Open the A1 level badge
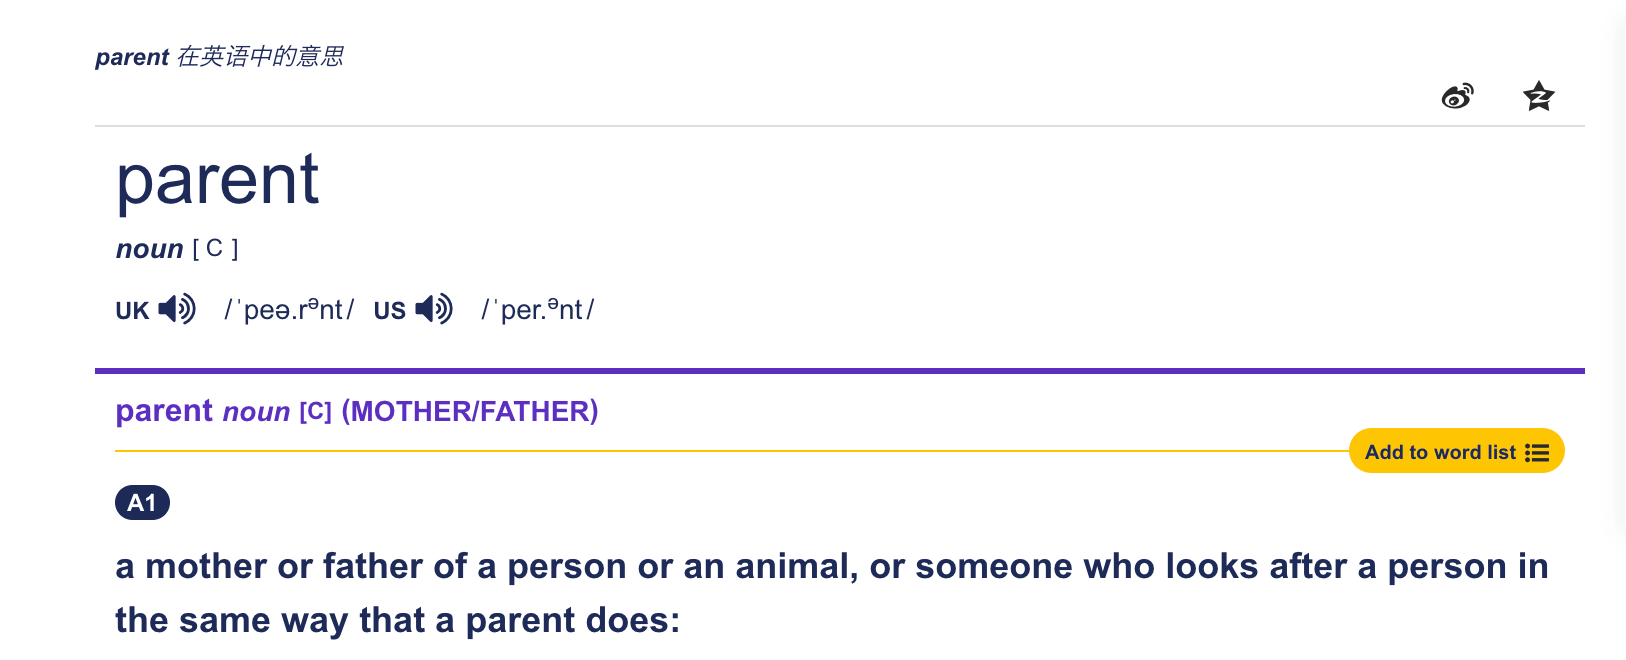Viewport: 1626px width, 660px height. 141,503
